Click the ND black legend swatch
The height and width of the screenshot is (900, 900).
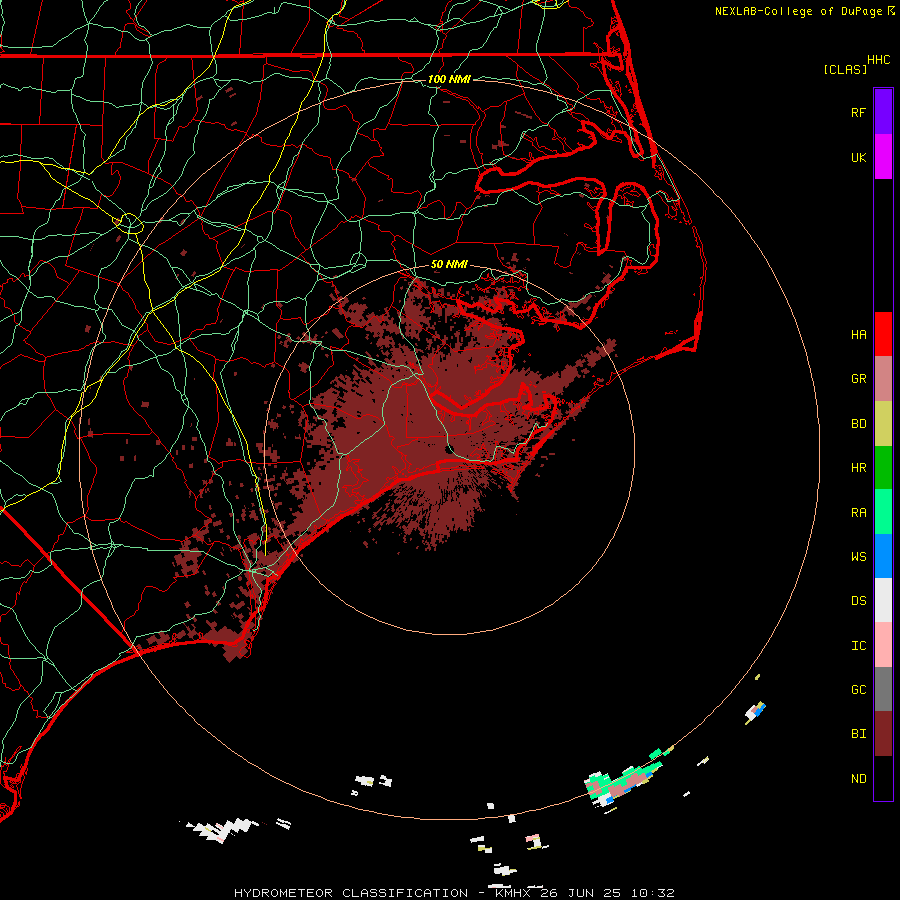coord(883,778)
